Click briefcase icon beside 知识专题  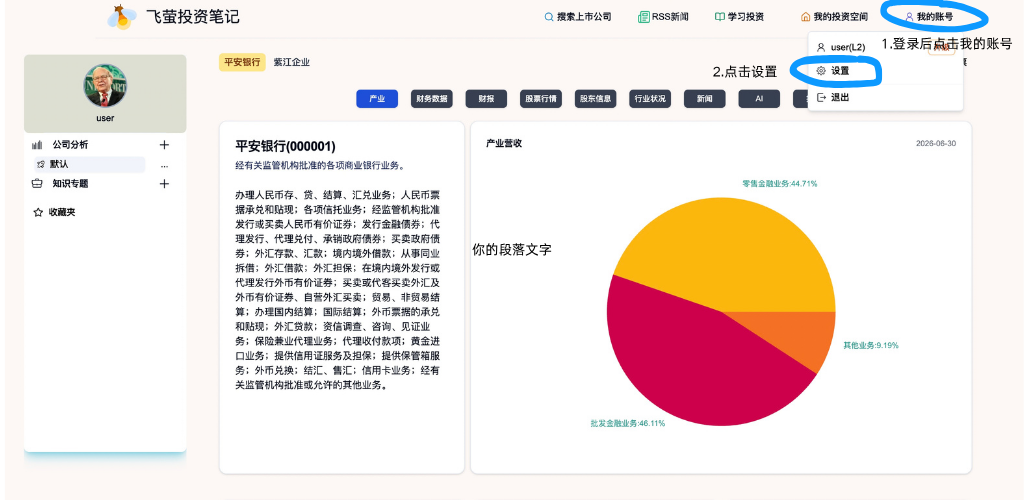[37, 183]
